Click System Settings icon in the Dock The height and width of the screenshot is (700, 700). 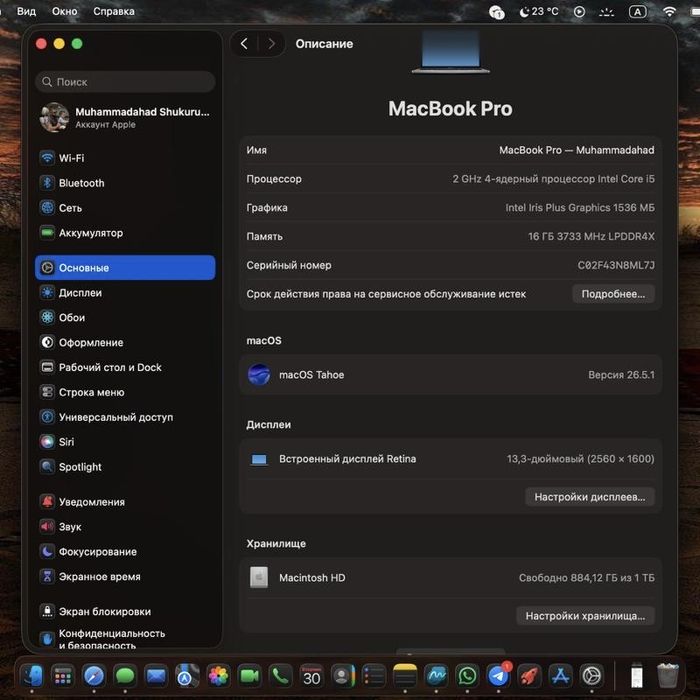592,676
